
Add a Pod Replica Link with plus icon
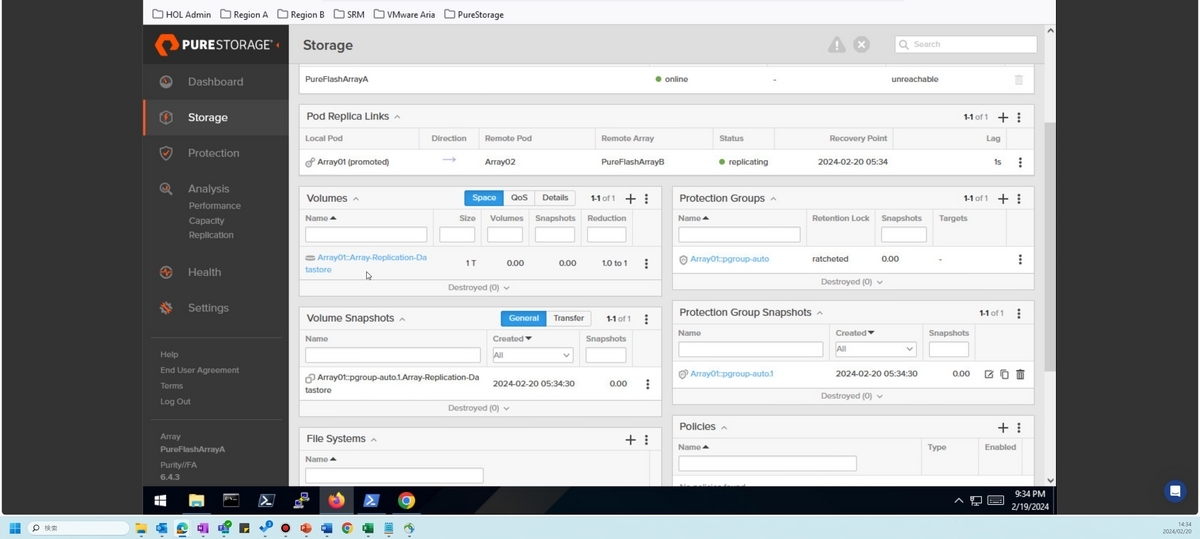pos(1003,117)
